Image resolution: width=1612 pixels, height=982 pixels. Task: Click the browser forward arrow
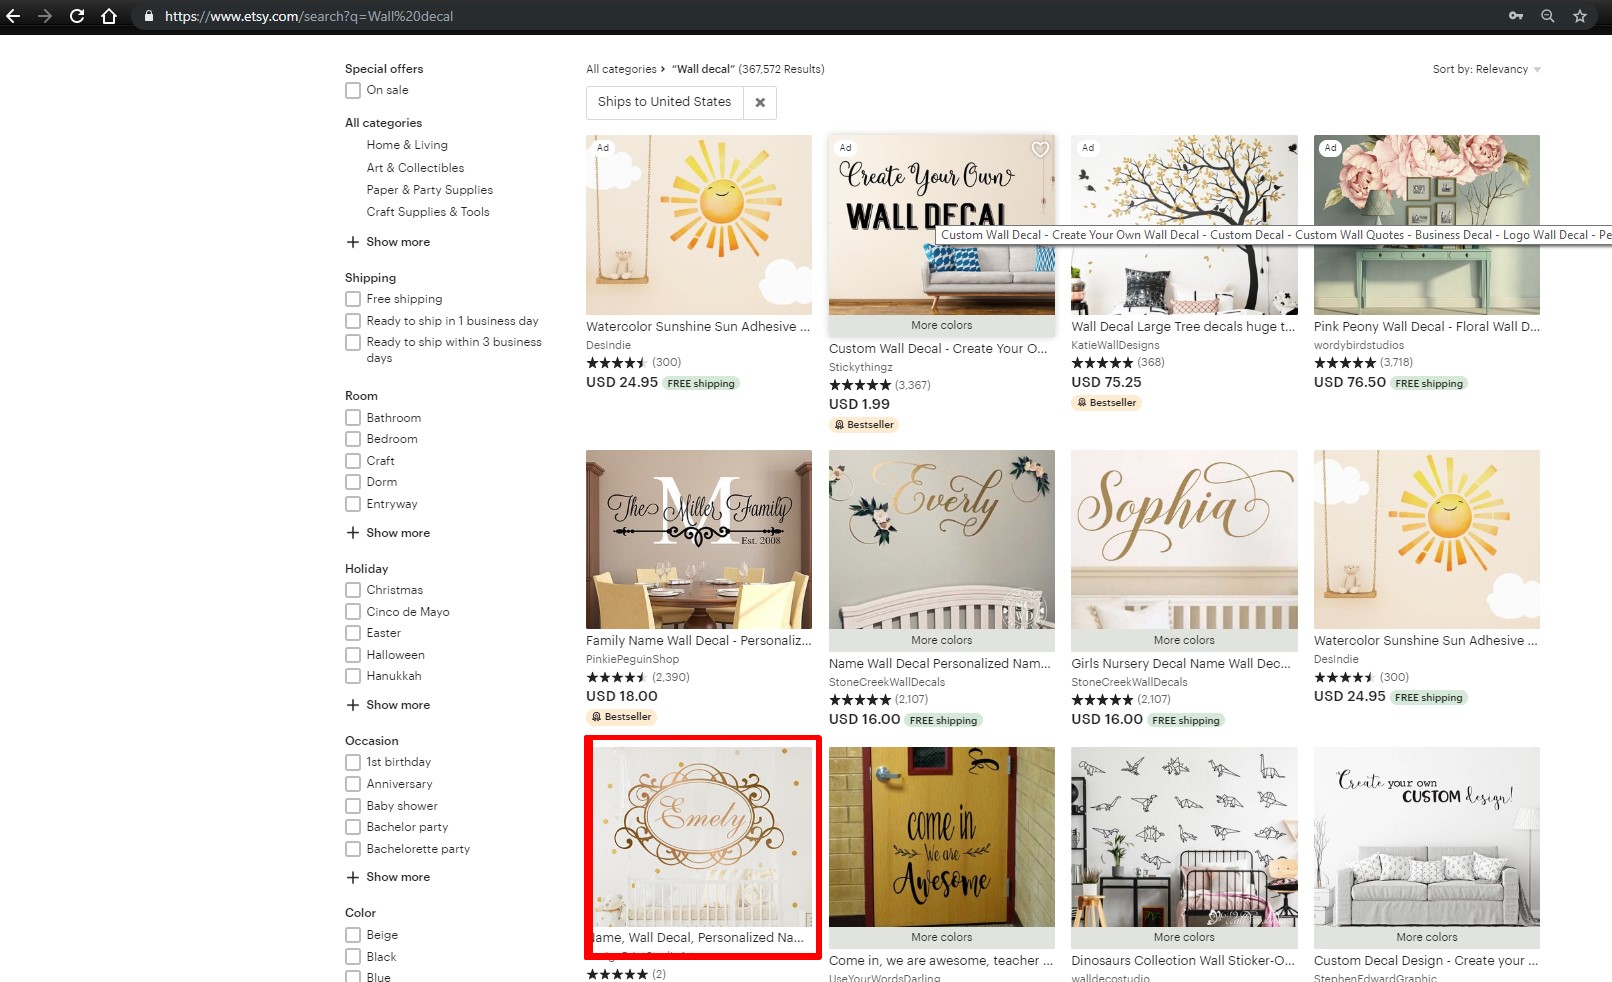click(45, 16)
